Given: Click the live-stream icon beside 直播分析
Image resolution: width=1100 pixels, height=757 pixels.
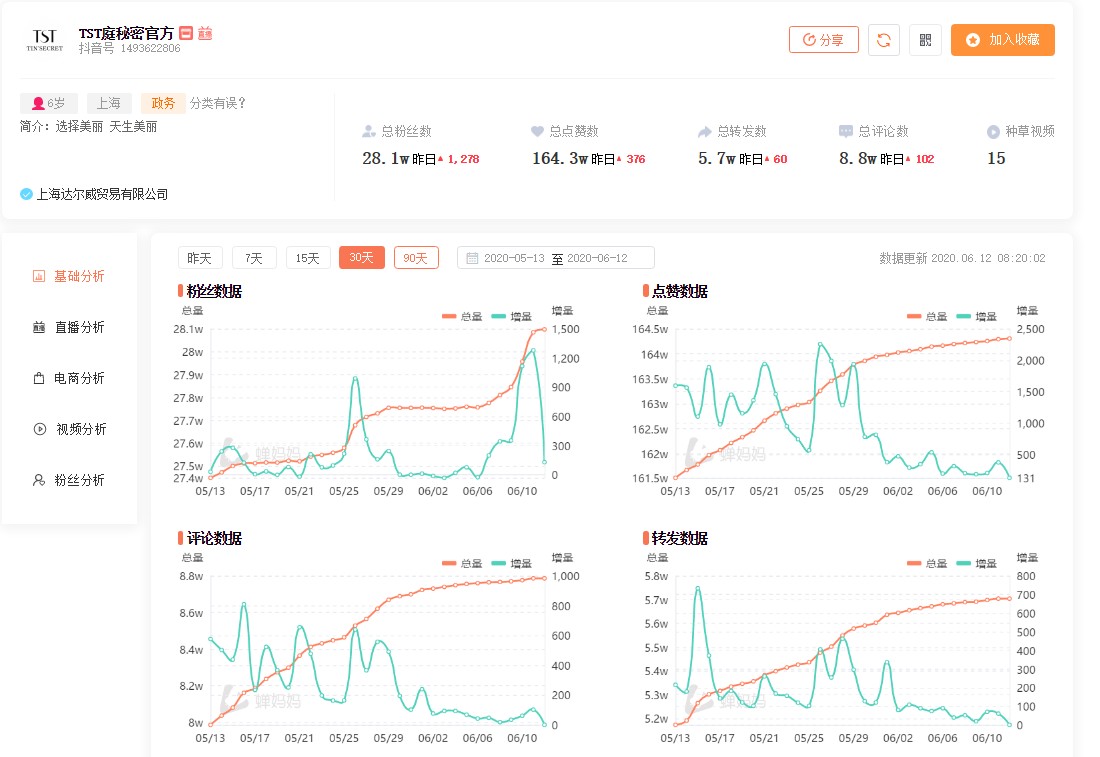Looking at the screenshot, I should pyautogui.click(x=39, y=328).
